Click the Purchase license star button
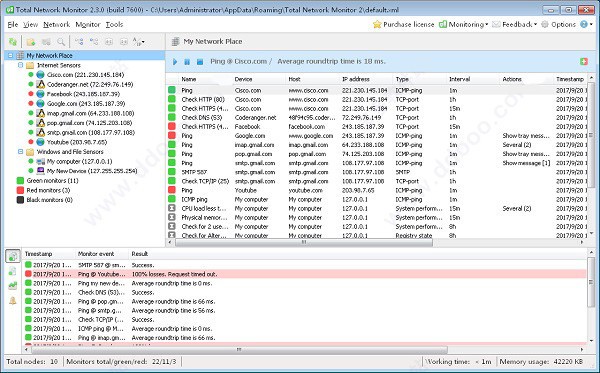The image size is (600, 373). pos(404,24)
